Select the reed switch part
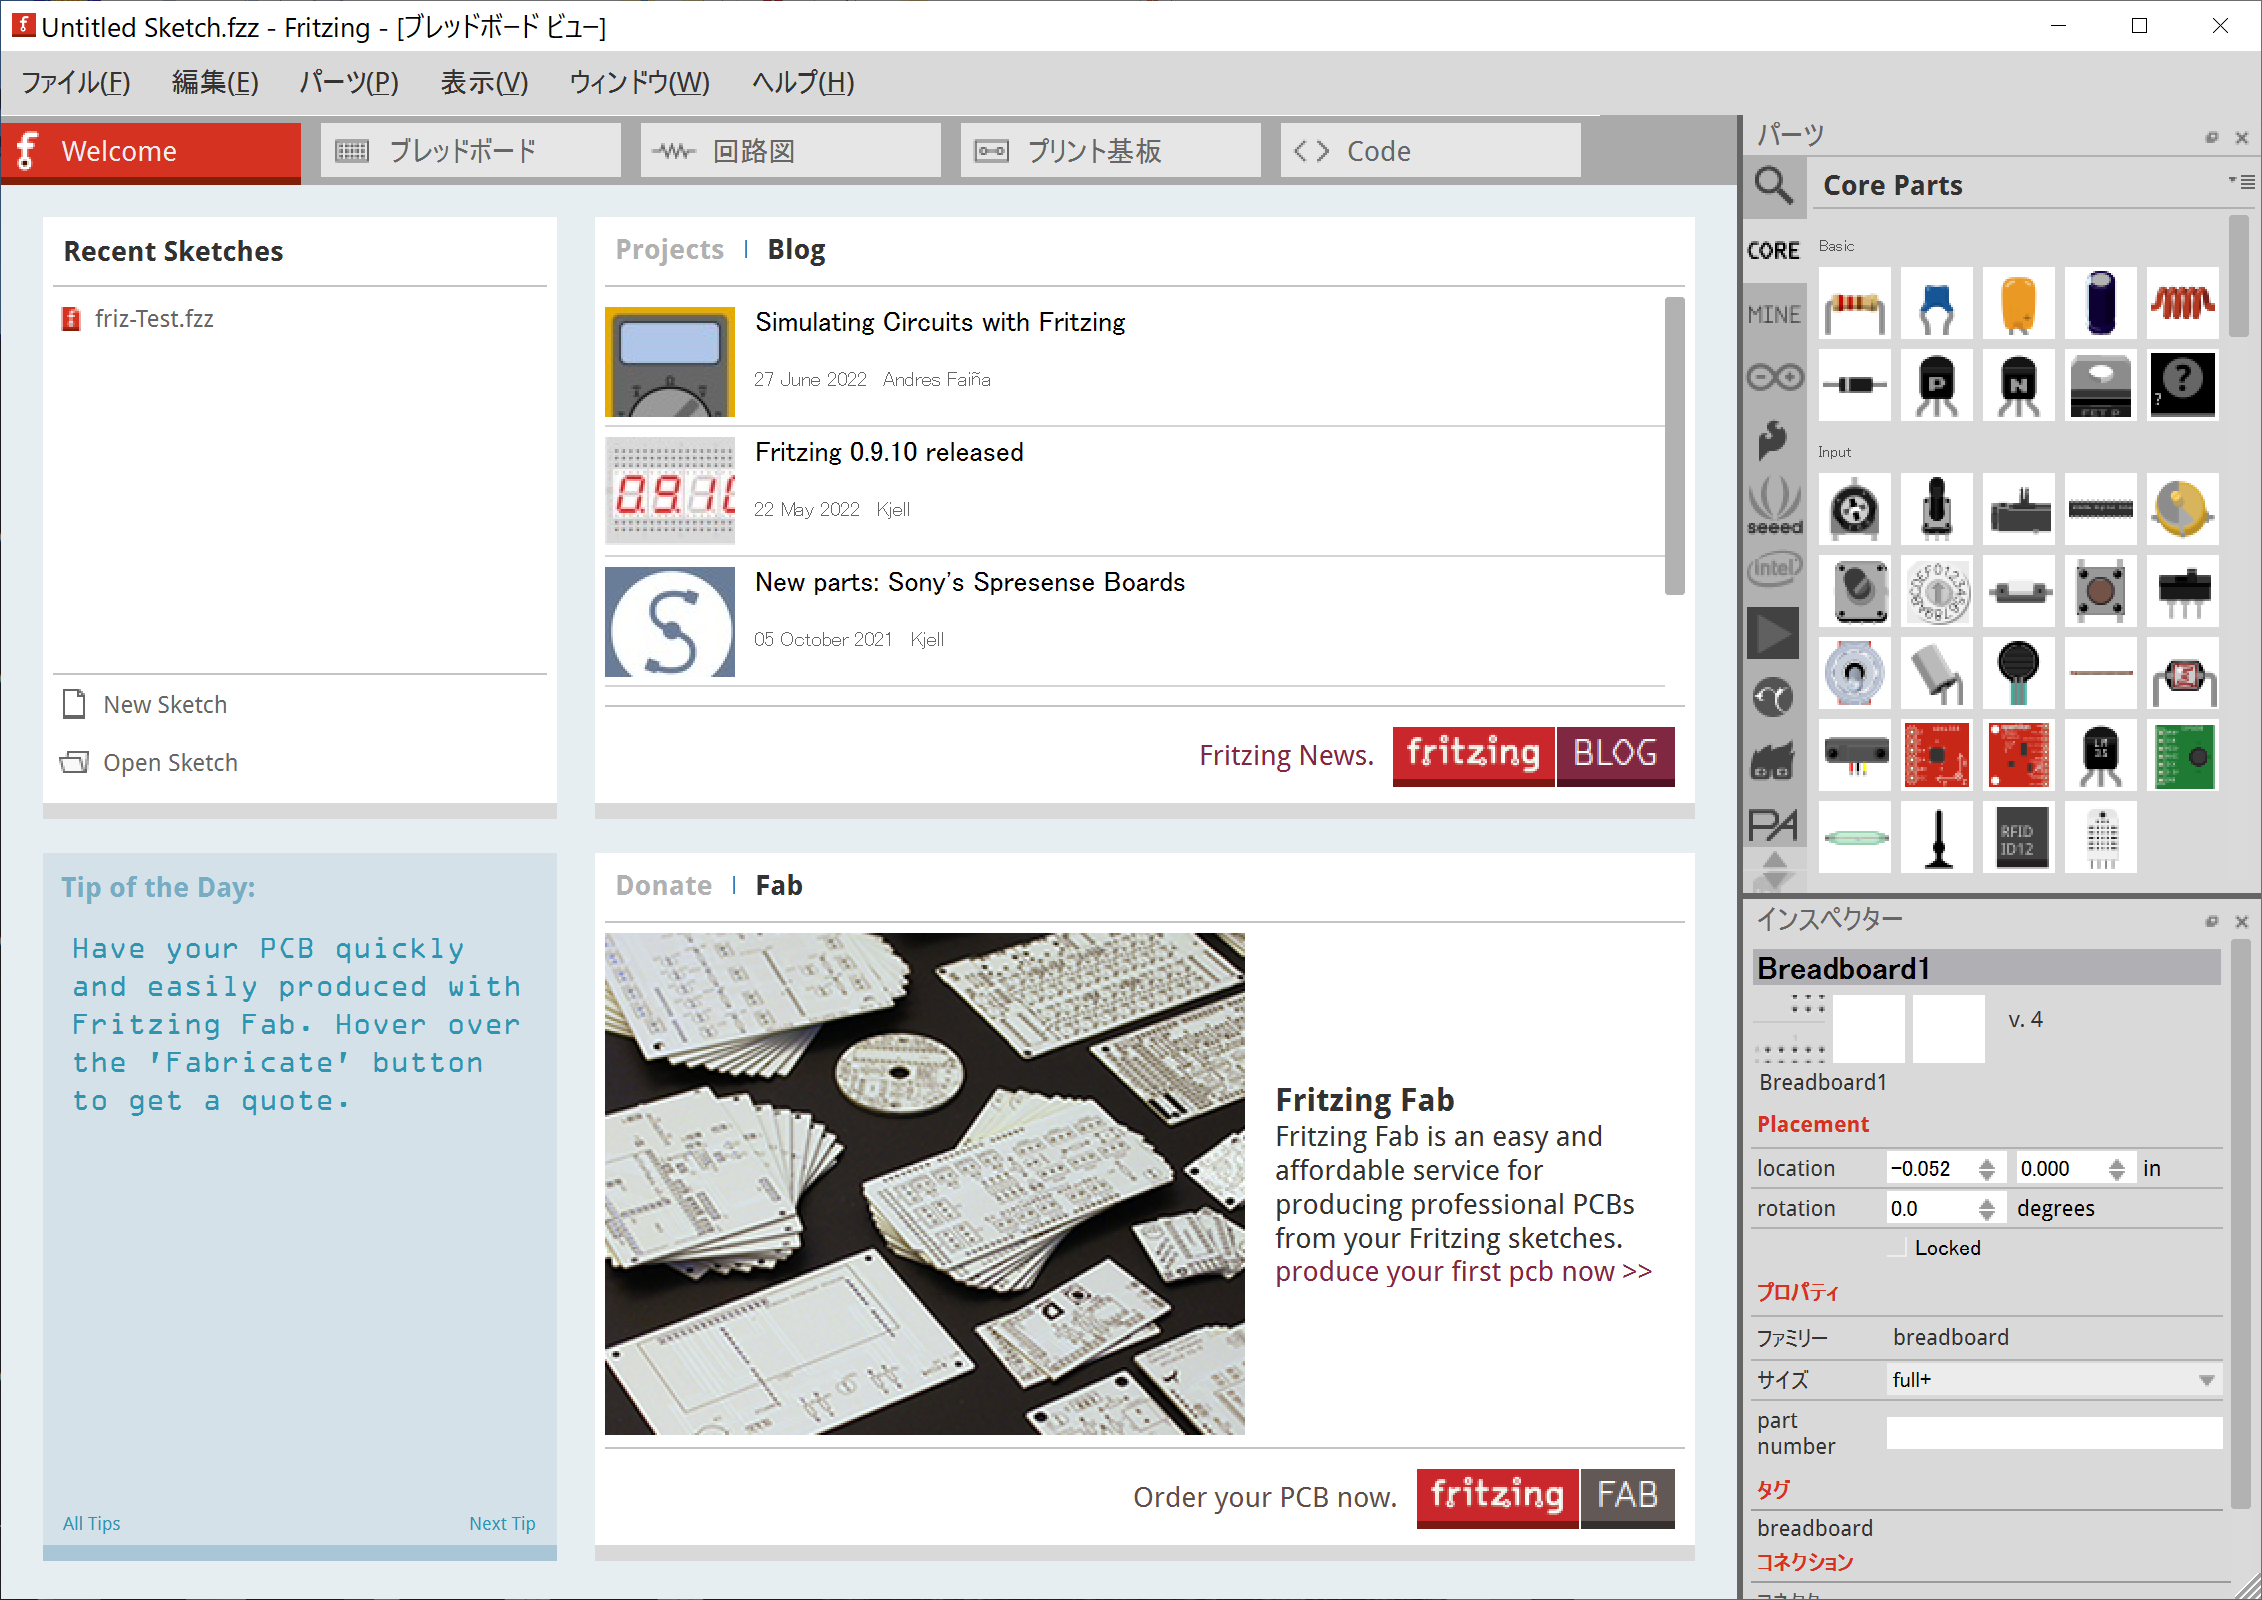 (1855, 837)
